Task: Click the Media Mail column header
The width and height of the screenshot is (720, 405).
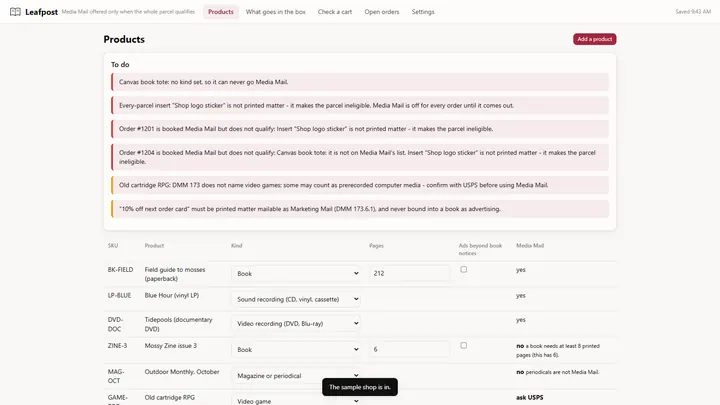Action: click(530, 246)
